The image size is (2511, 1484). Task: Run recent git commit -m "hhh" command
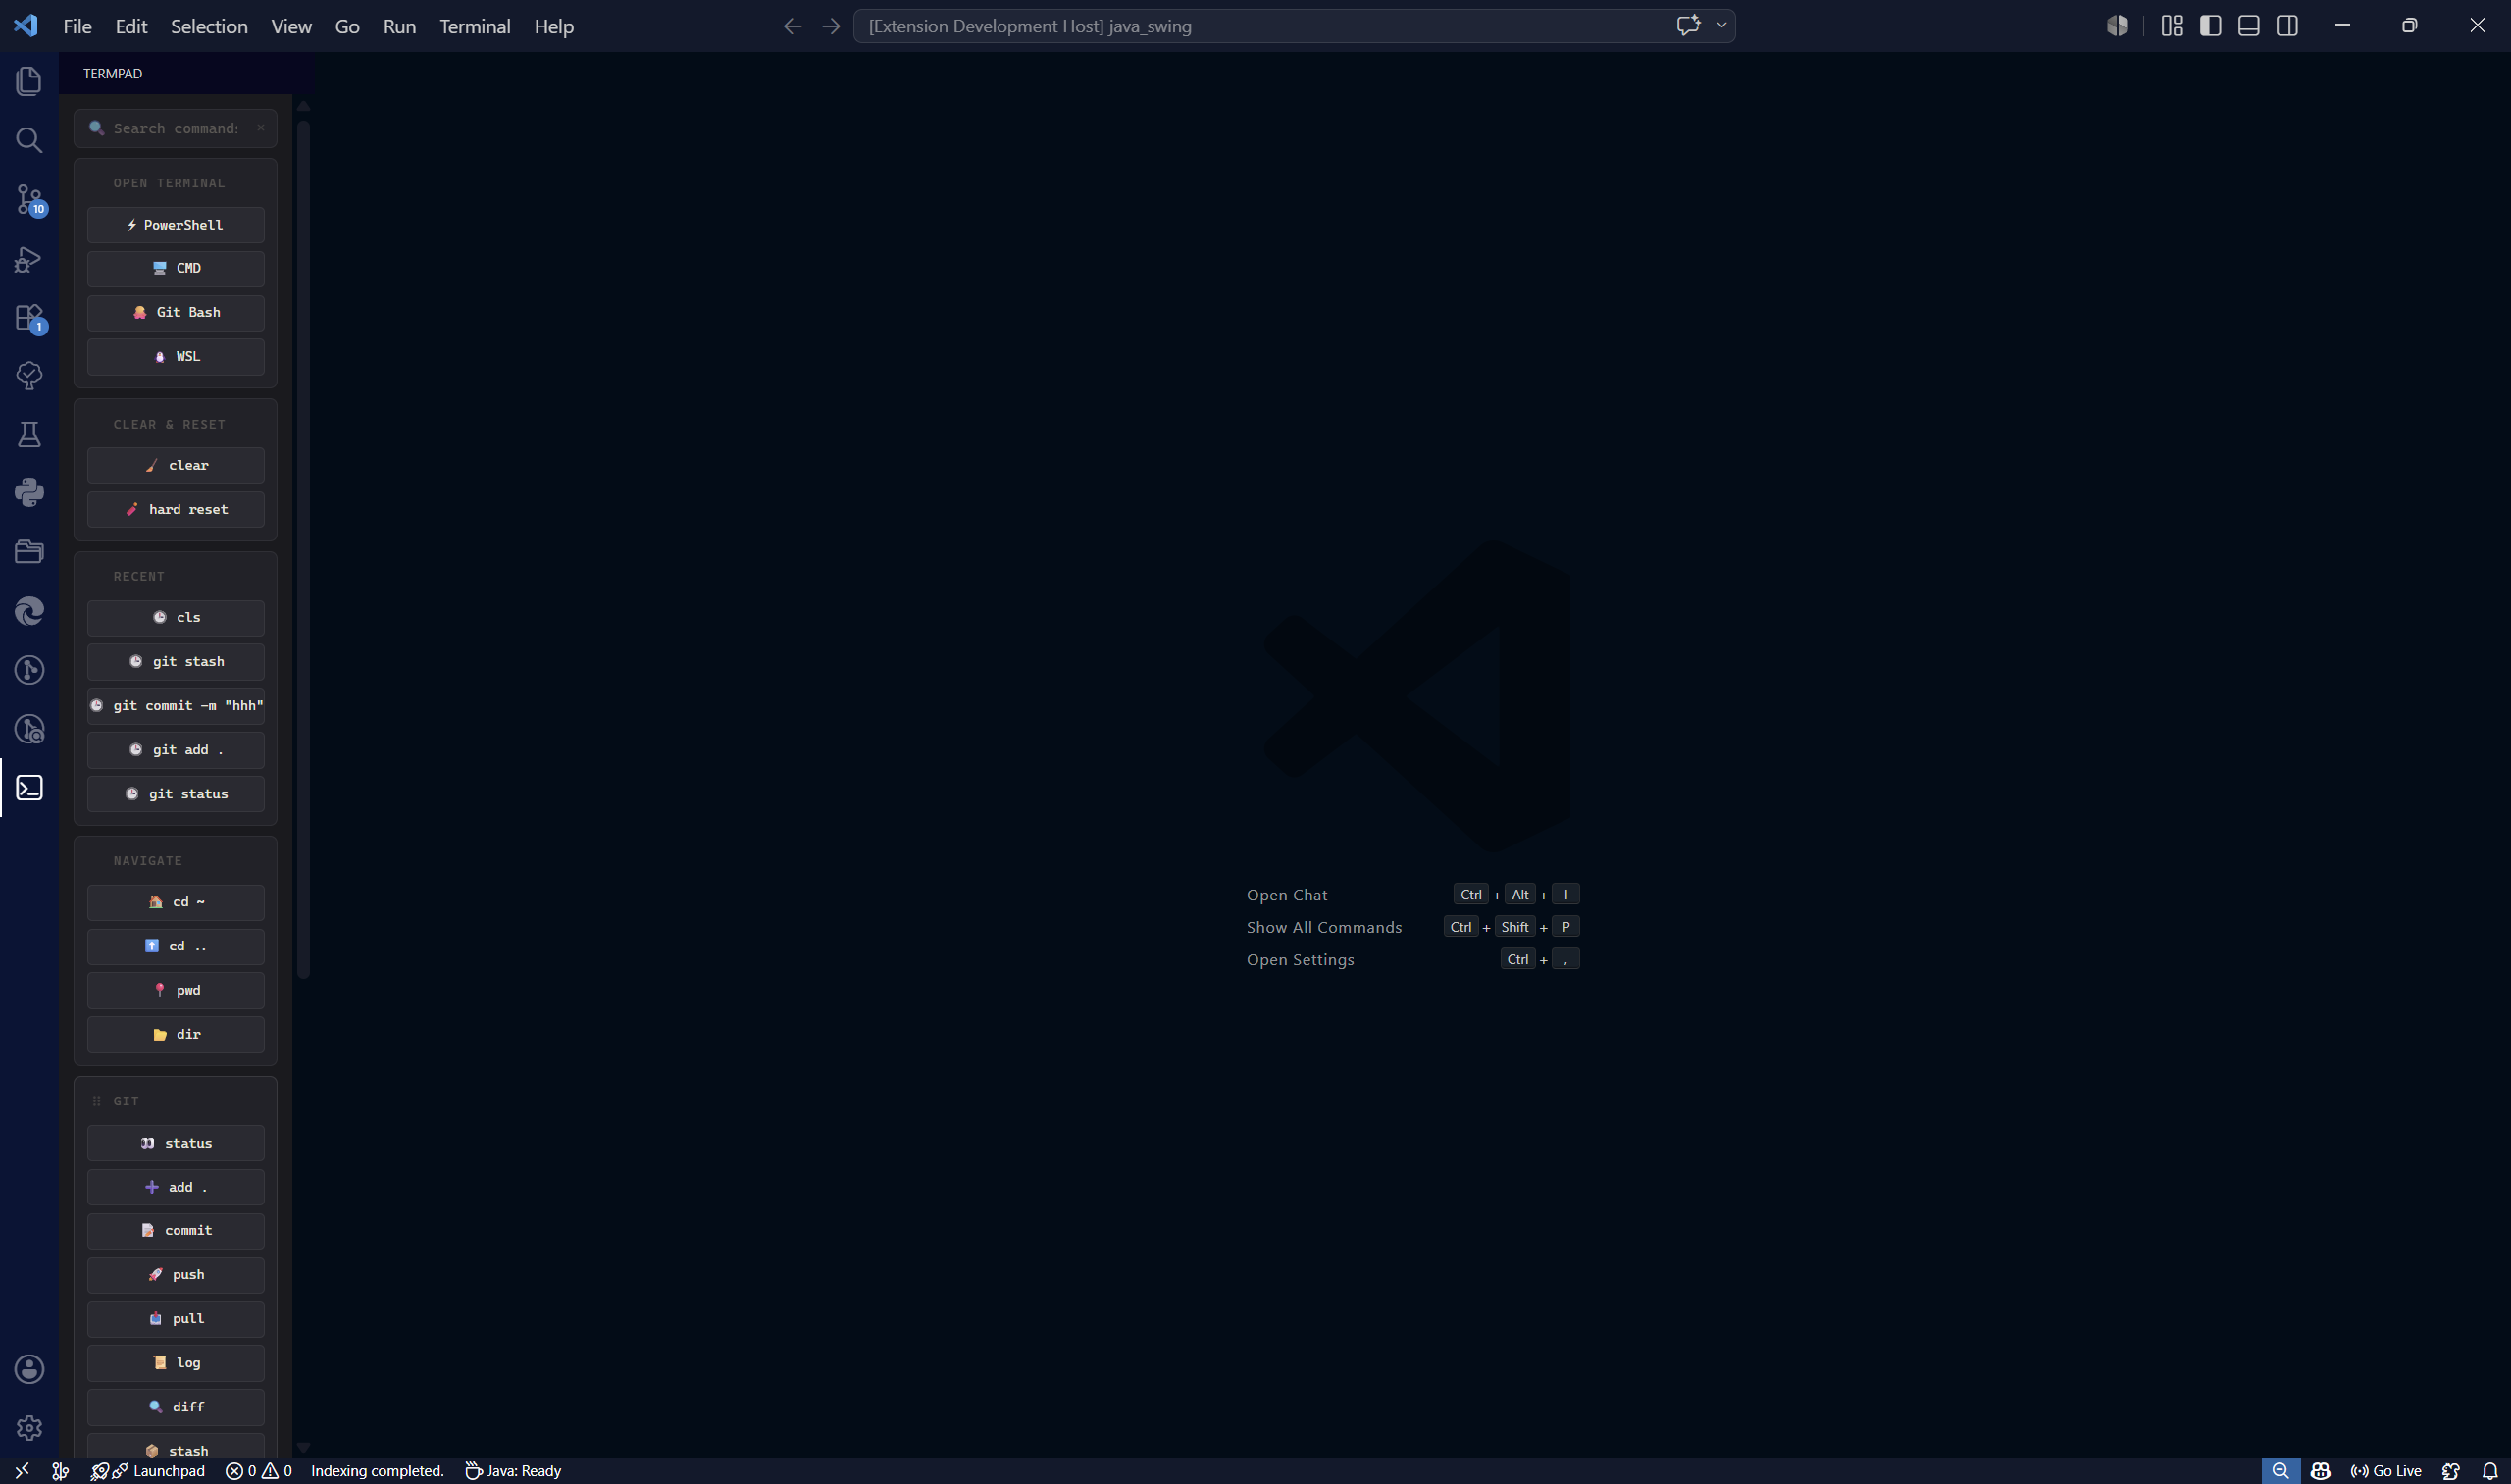[x=175, y=705]
